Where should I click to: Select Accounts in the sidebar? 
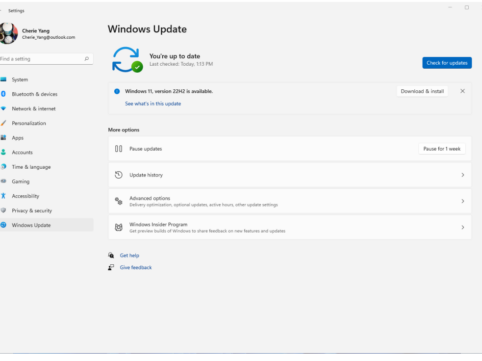click(x=46, y=152)
